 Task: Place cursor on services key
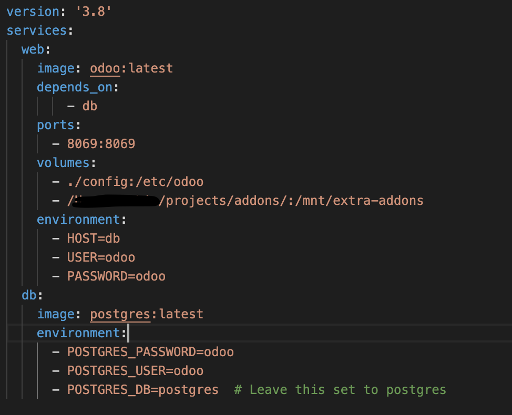point(37,31)
